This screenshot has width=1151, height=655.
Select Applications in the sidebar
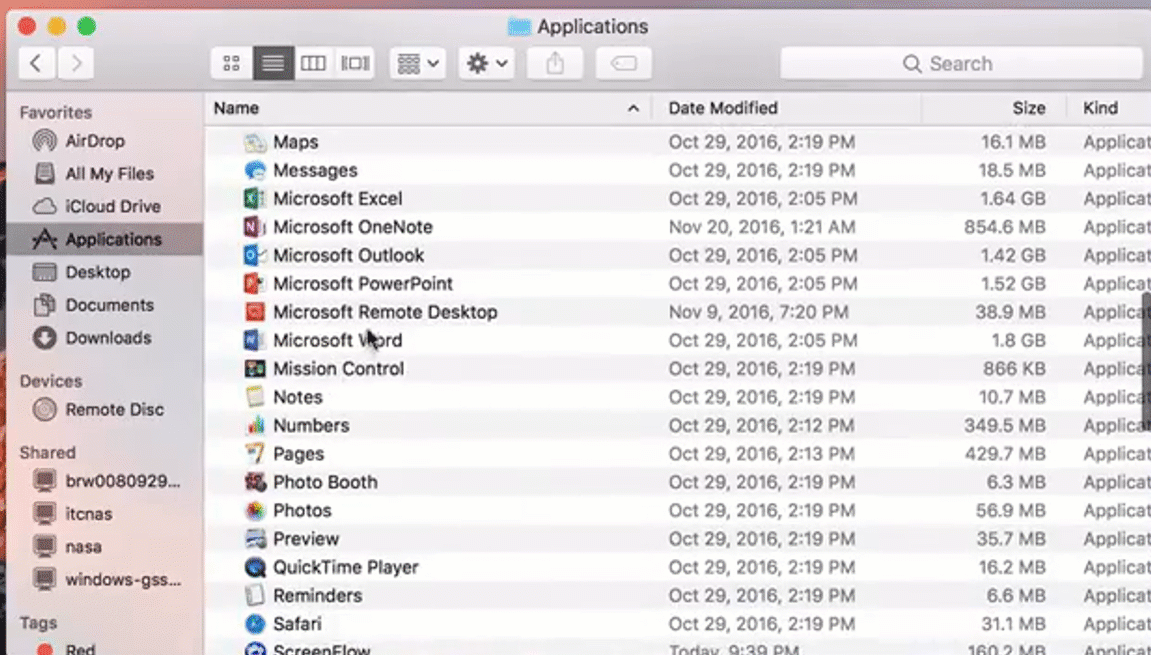(x=104, y=239)
